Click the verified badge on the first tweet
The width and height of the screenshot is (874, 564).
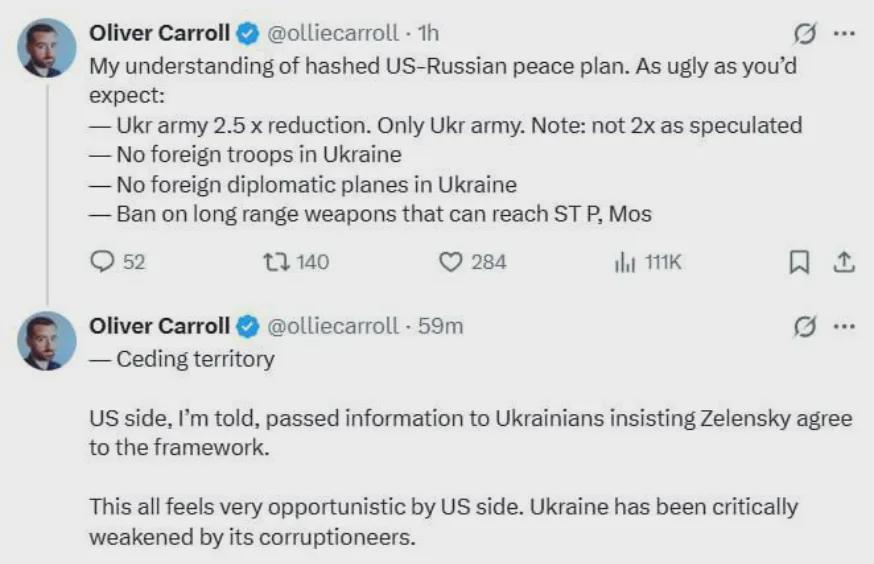pyautogui.click(x=246, y=34)
